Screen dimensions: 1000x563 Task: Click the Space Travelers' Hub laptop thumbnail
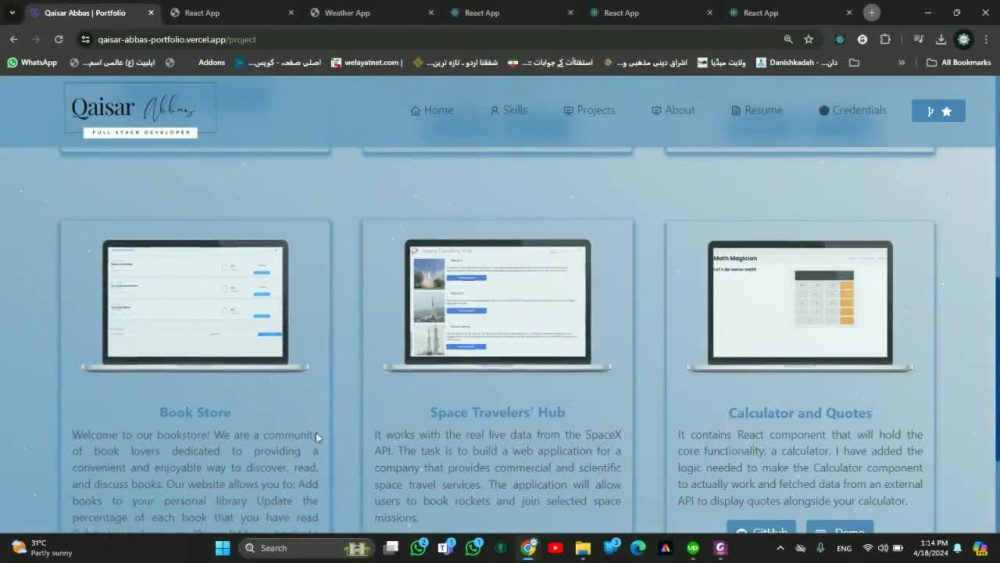coord(497,305)
